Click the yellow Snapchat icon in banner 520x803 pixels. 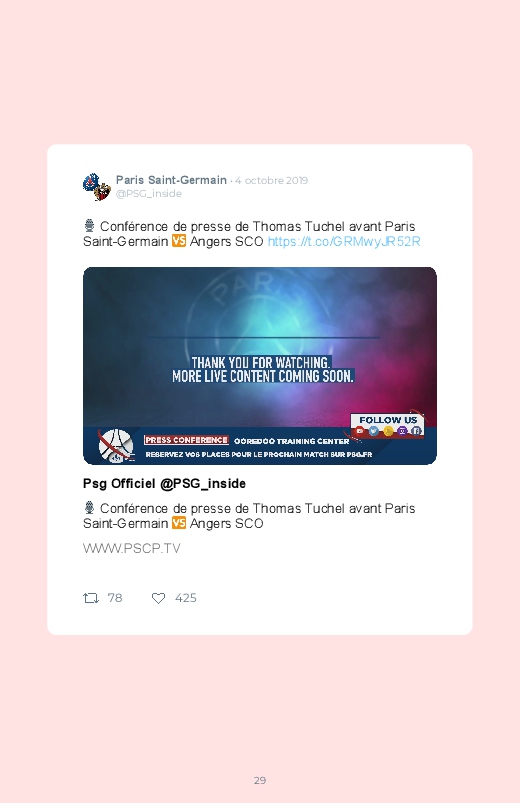coord(388,431)
